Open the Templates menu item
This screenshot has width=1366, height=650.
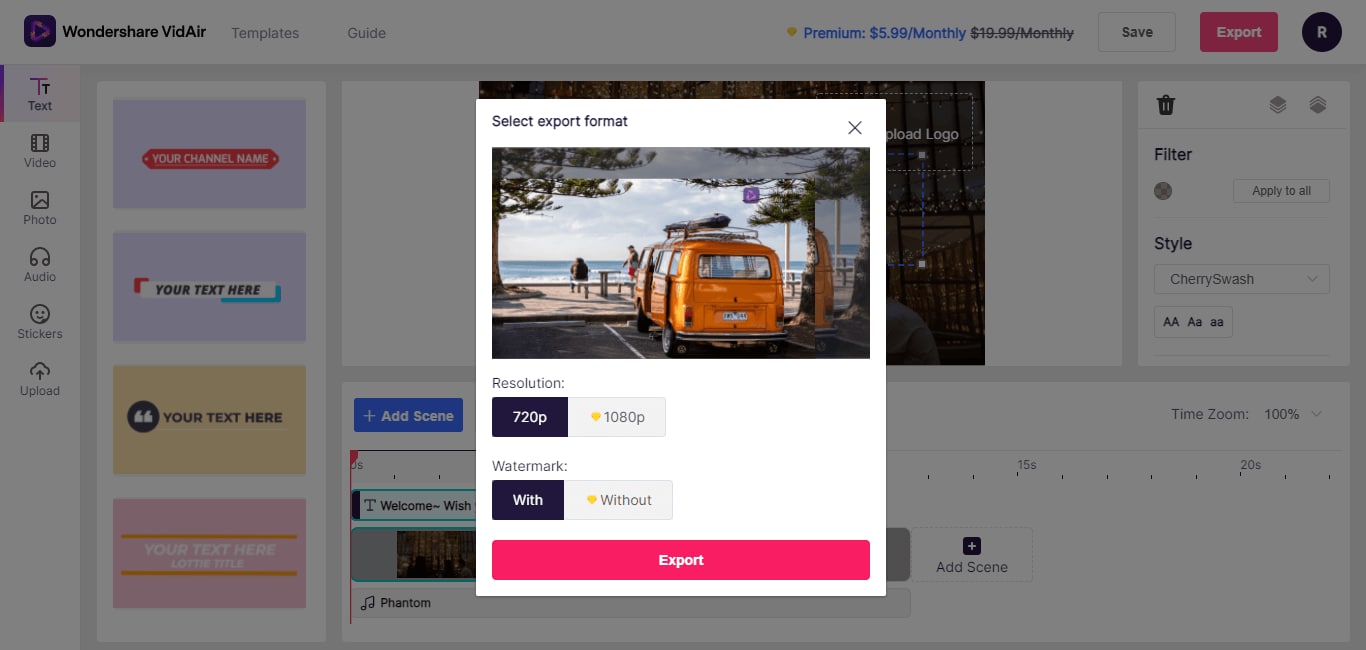[x=265, y=33]
